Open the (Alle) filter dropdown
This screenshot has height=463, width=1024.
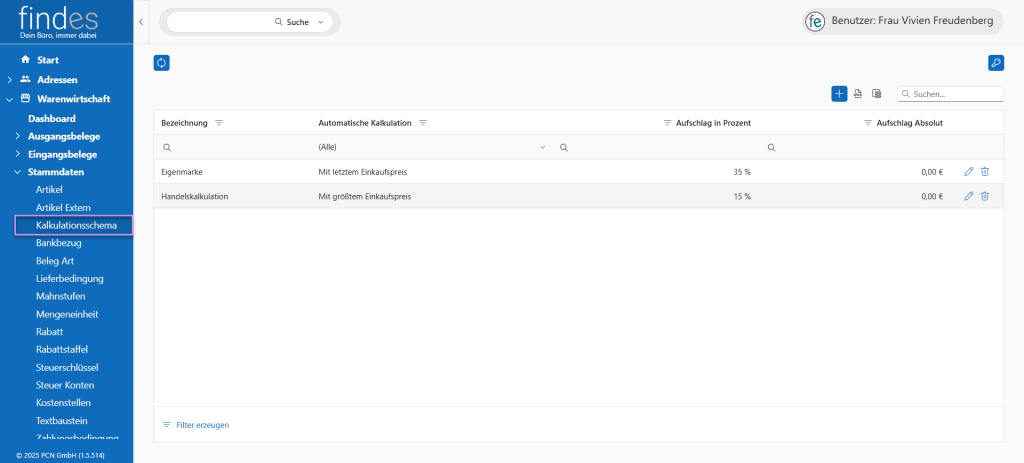543,147
